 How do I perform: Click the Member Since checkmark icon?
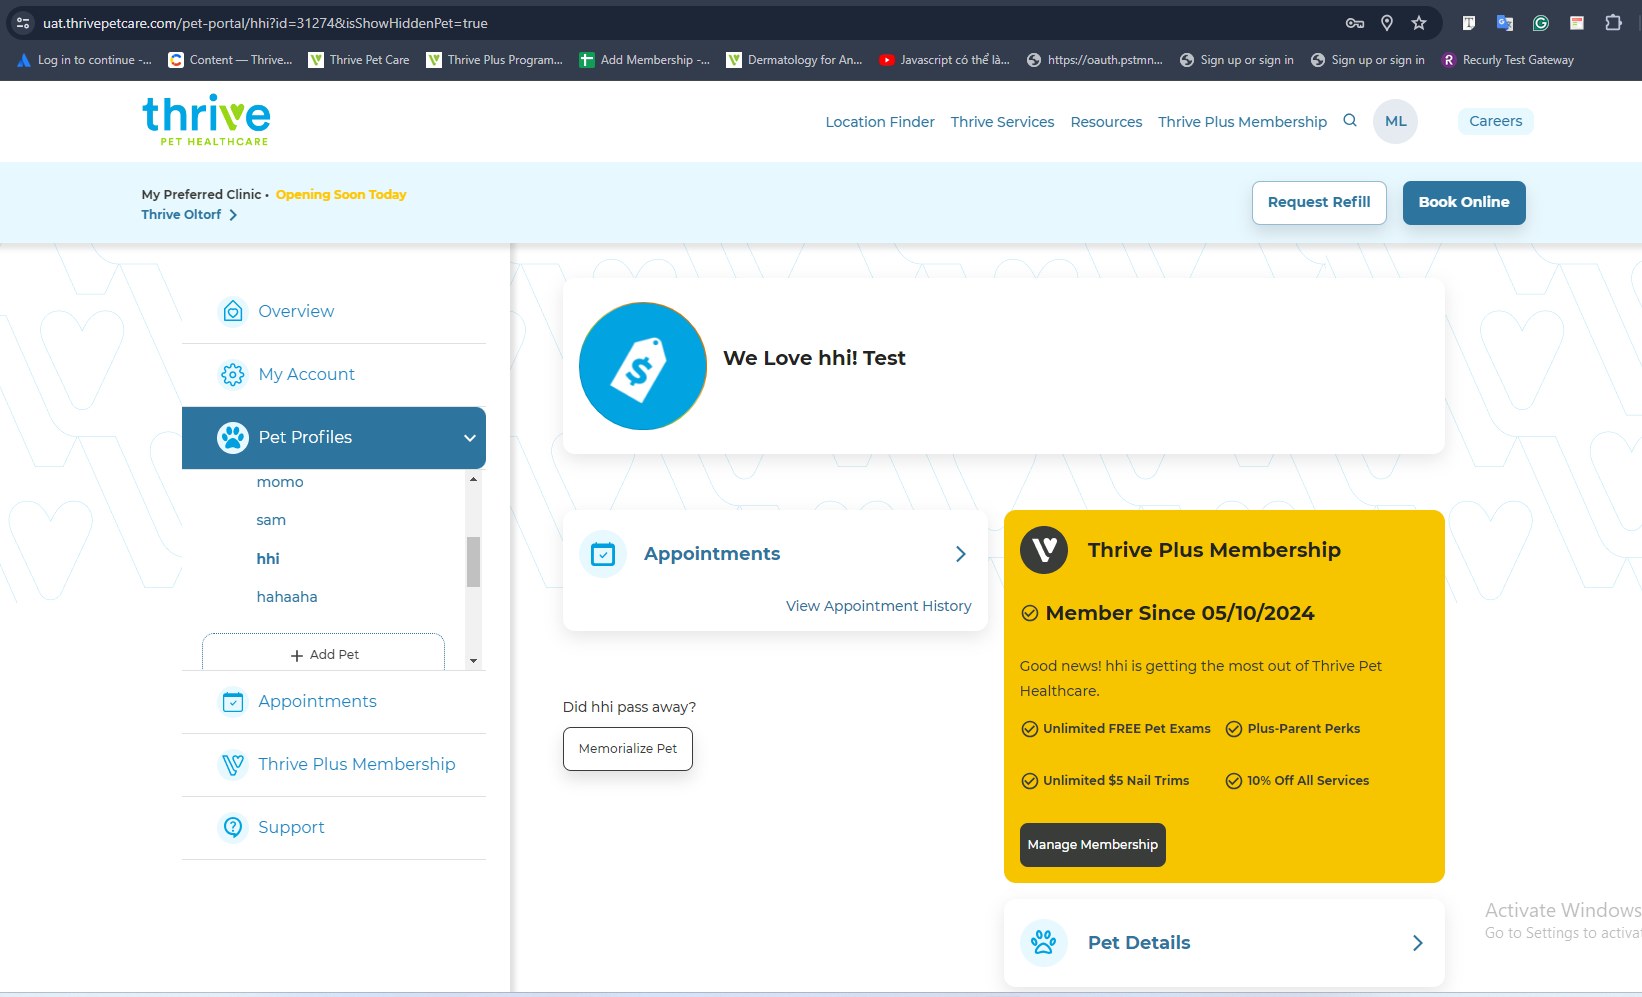pyautogui.click(x=1029, y=613)
